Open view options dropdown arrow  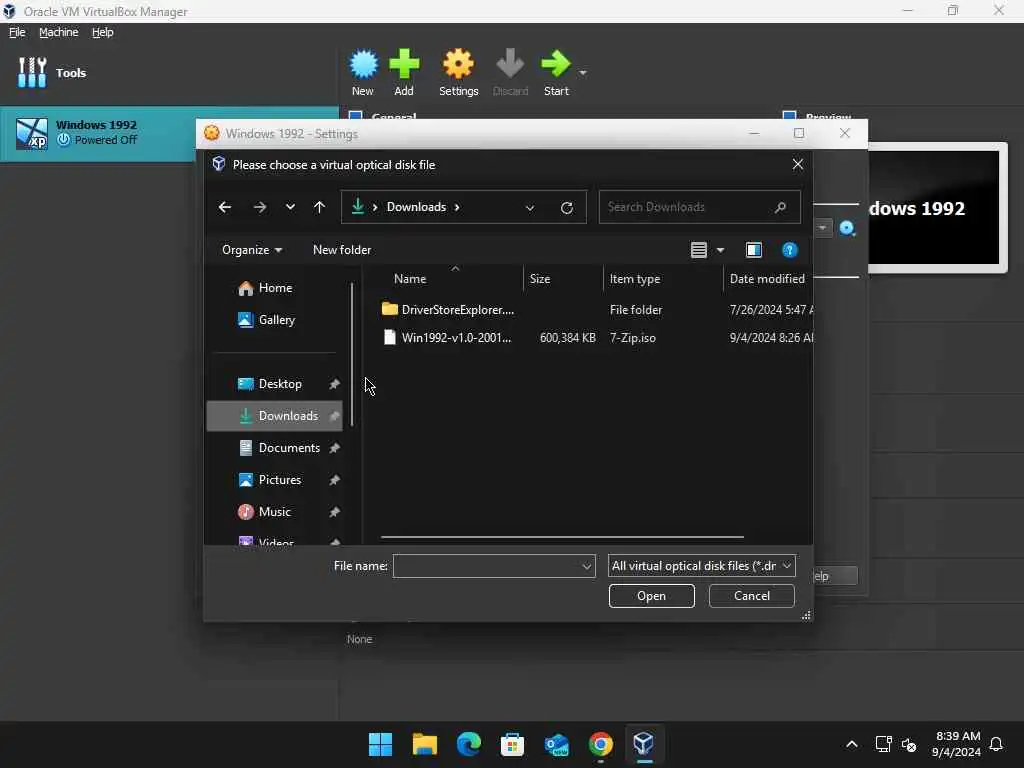pos(720,250)
